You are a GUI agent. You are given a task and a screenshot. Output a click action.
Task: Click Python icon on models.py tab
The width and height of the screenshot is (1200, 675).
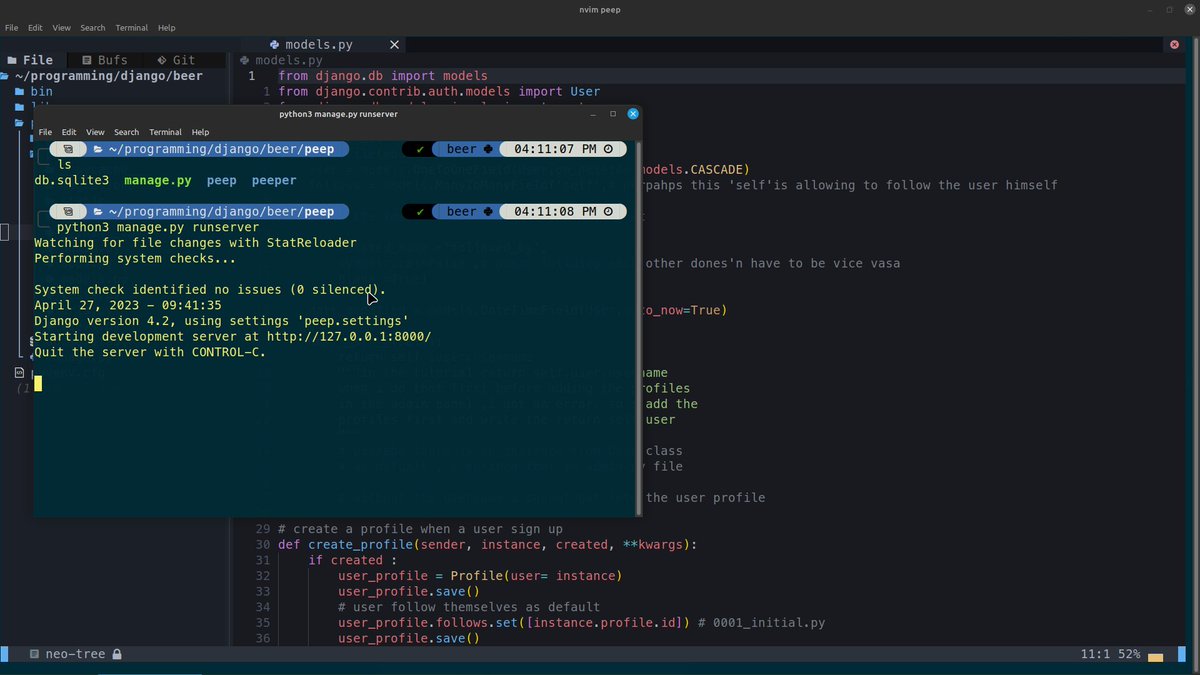(x=275, y=45)
